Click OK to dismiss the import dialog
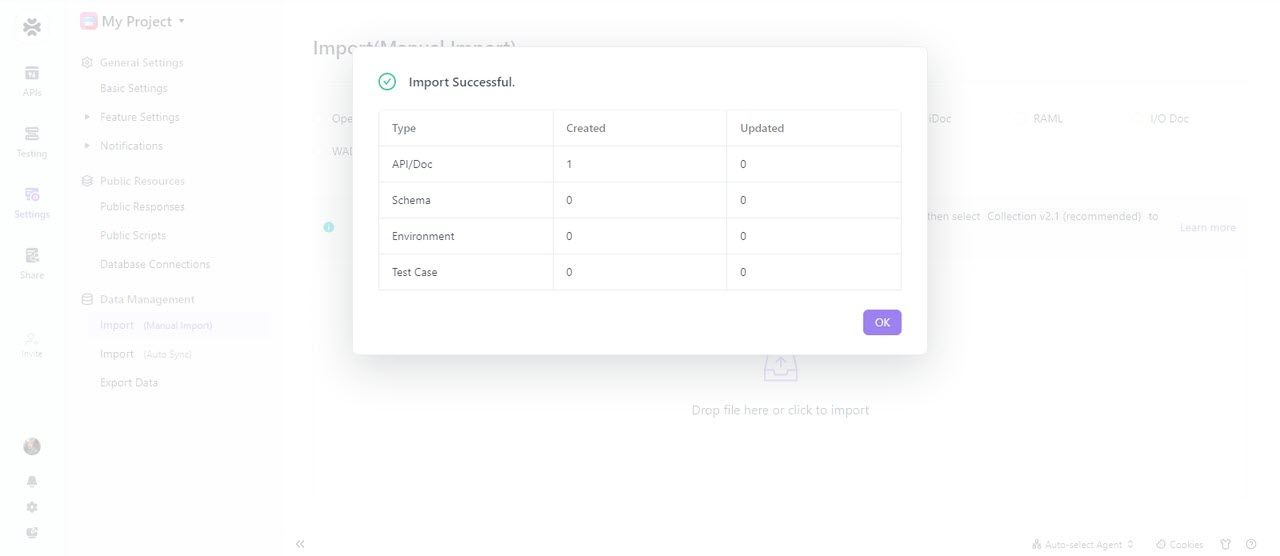Image resolution: width=1280 pixels, height=556 pixels. 882,322
